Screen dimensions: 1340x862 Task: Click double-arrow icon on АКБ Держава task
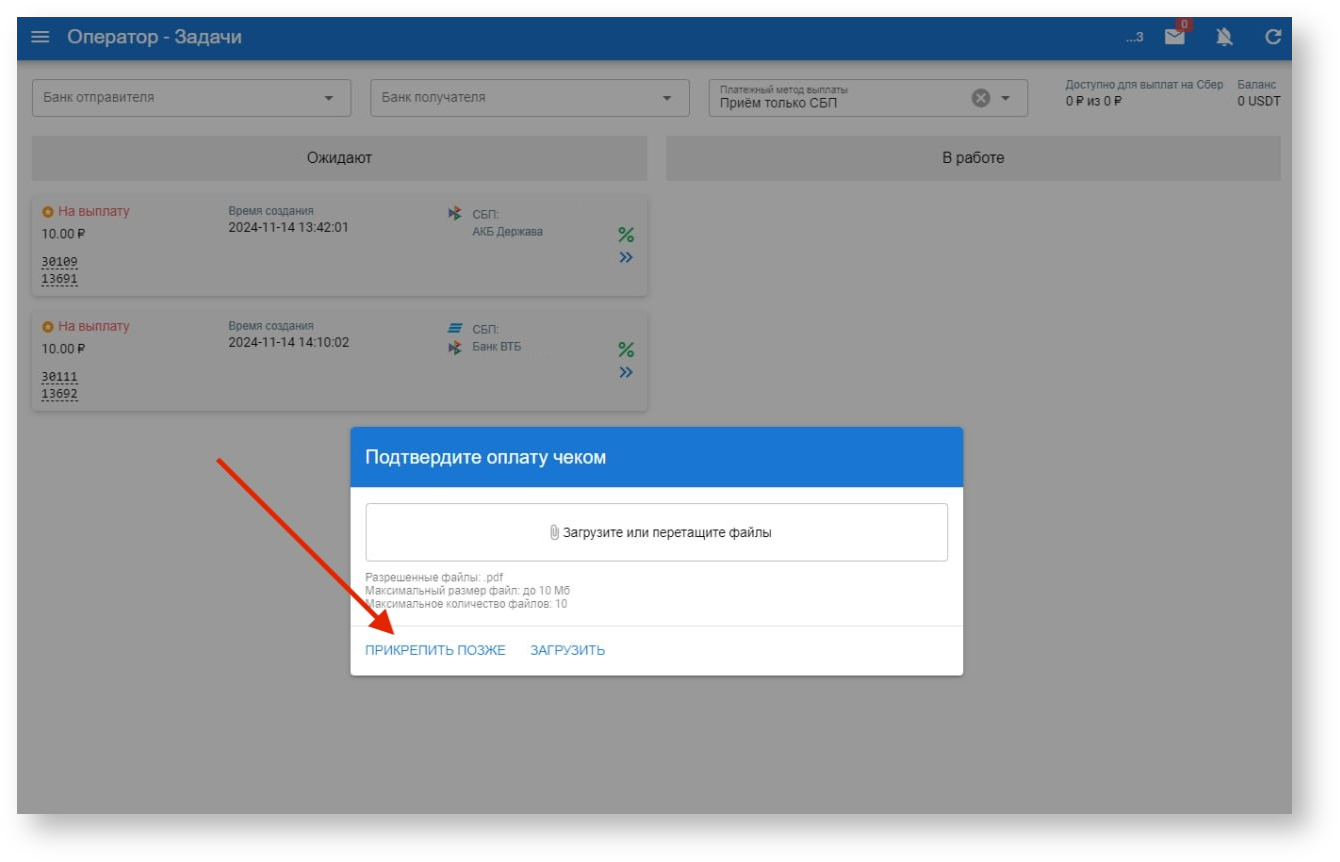[x=626, y=258]
